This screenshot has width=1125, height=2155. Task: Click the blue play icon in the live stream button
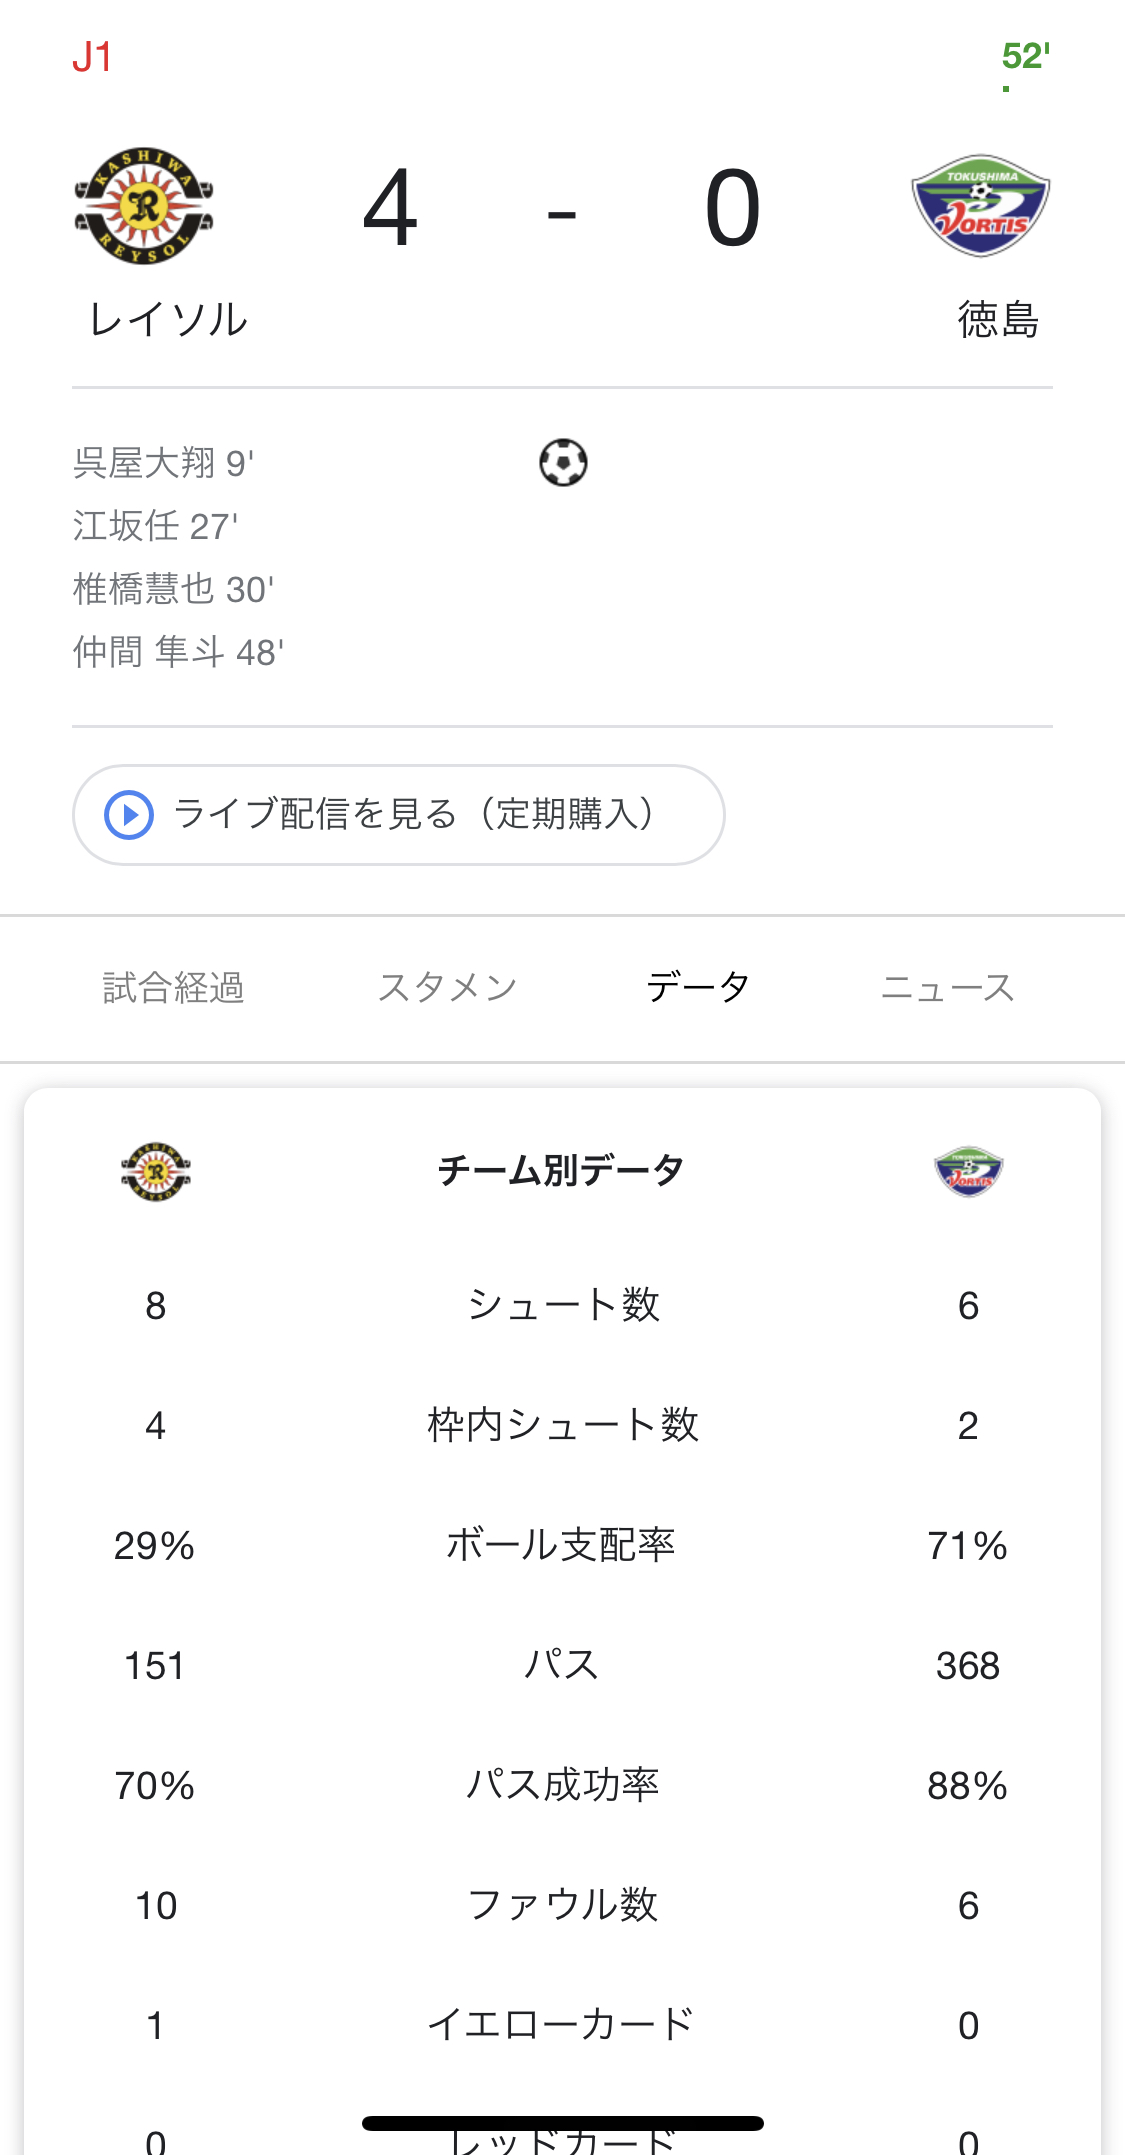pyautogui.click(x=129, y=814)
